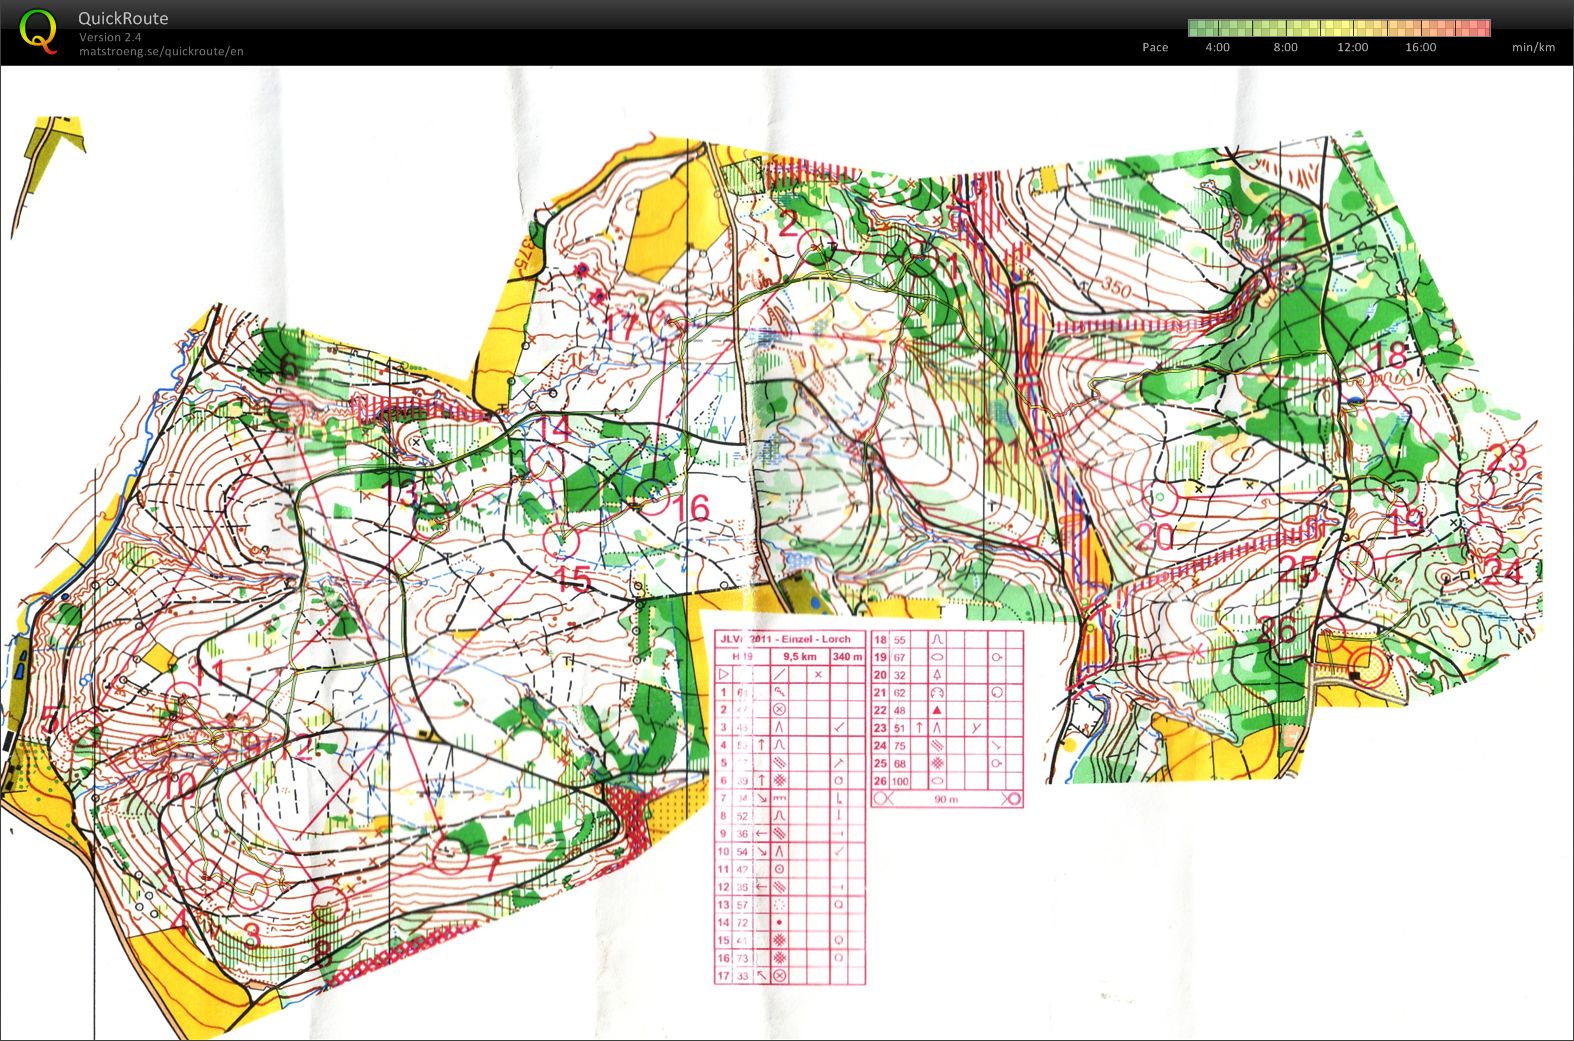
Task: Click the red number 16 on the map
Action: [691, 508]
